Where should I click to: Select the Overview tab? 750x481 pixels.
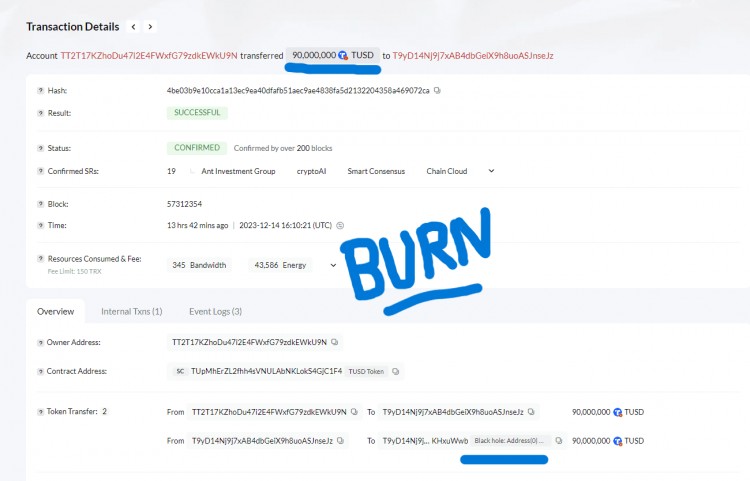coord(55,311)
